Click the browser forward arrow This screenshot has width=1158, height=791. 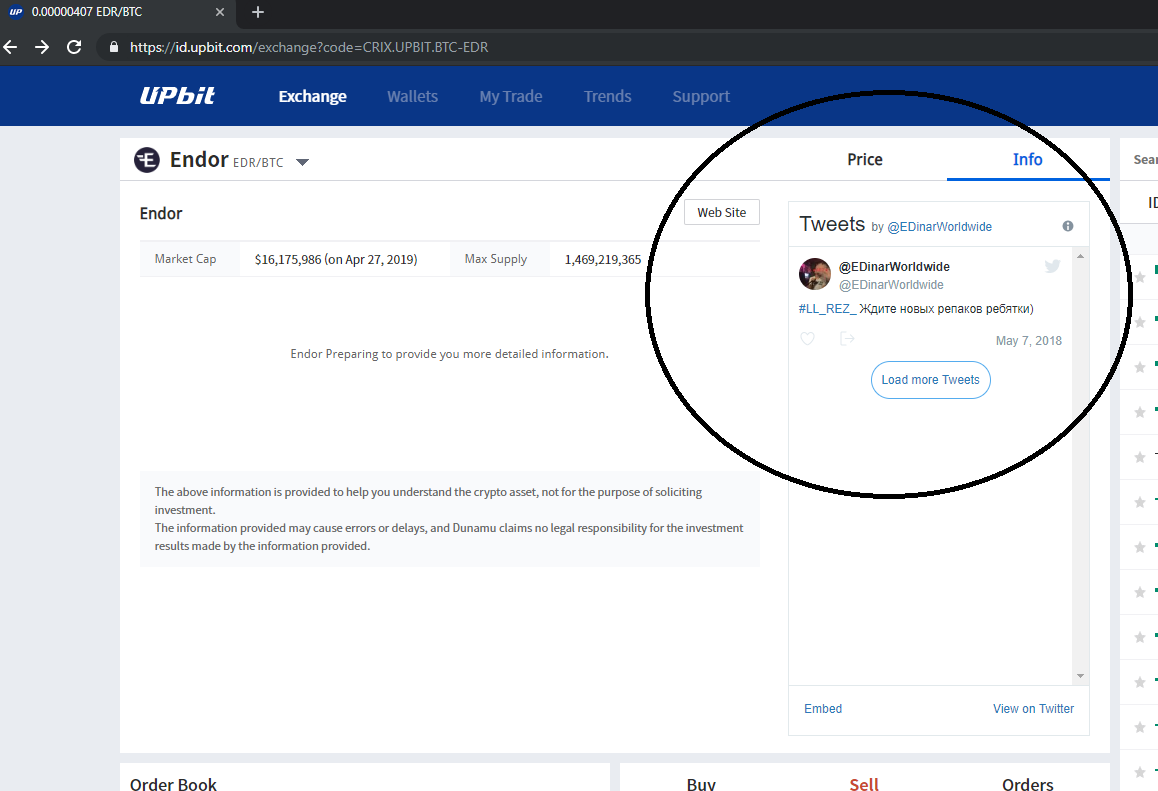(42, 47)
